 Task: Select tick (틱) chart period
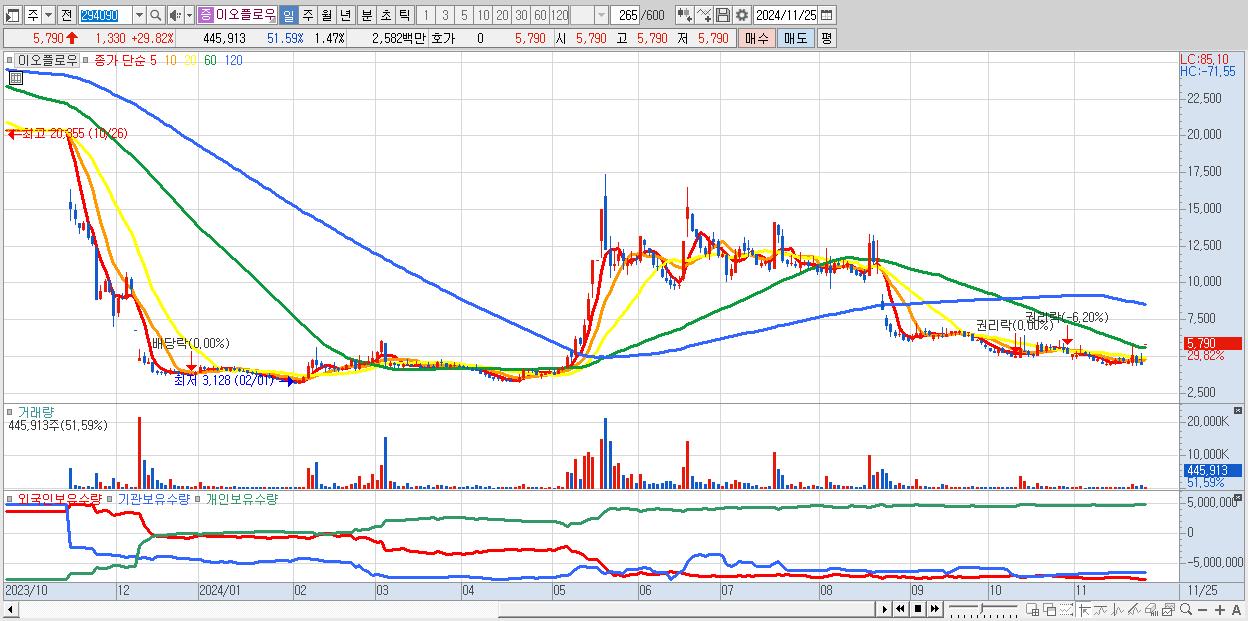coord(404,16)
